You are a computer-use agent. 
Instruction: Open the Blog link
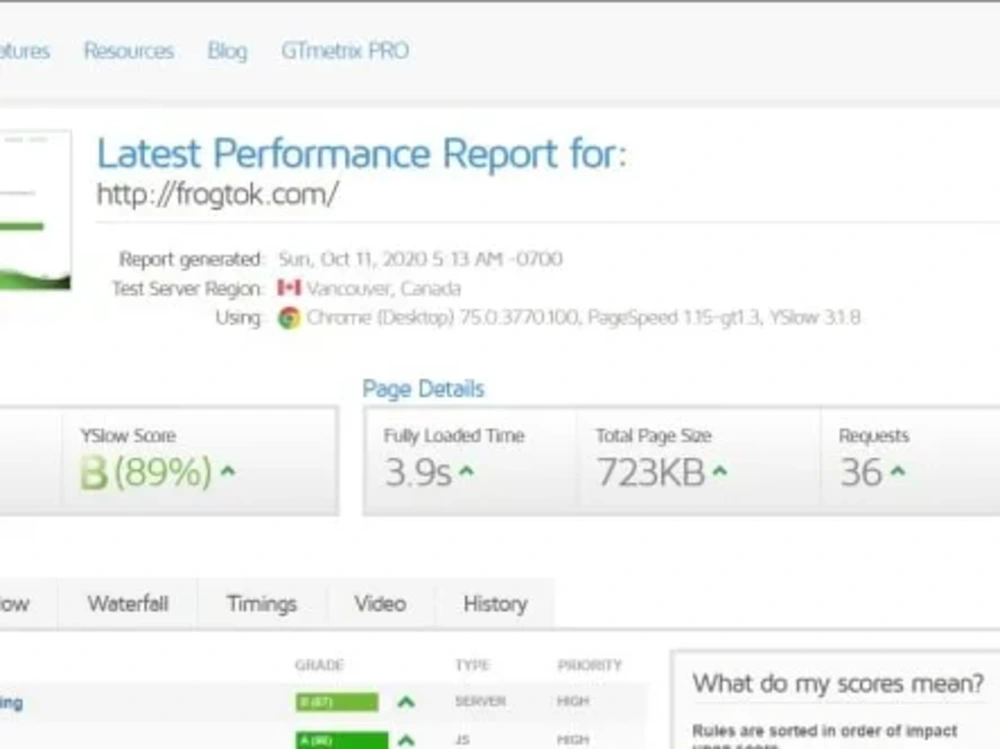[x=227, y=51]
